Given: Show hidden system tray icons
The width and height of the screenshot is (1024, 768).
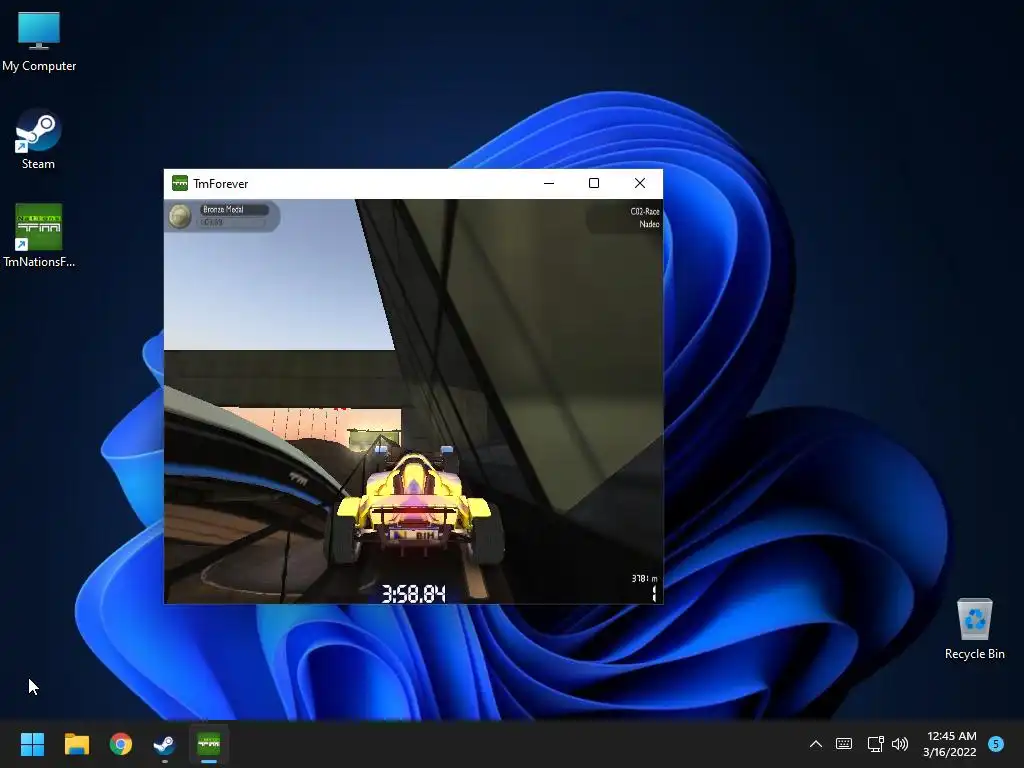Looking at the screenshot, I should [816, 744].
